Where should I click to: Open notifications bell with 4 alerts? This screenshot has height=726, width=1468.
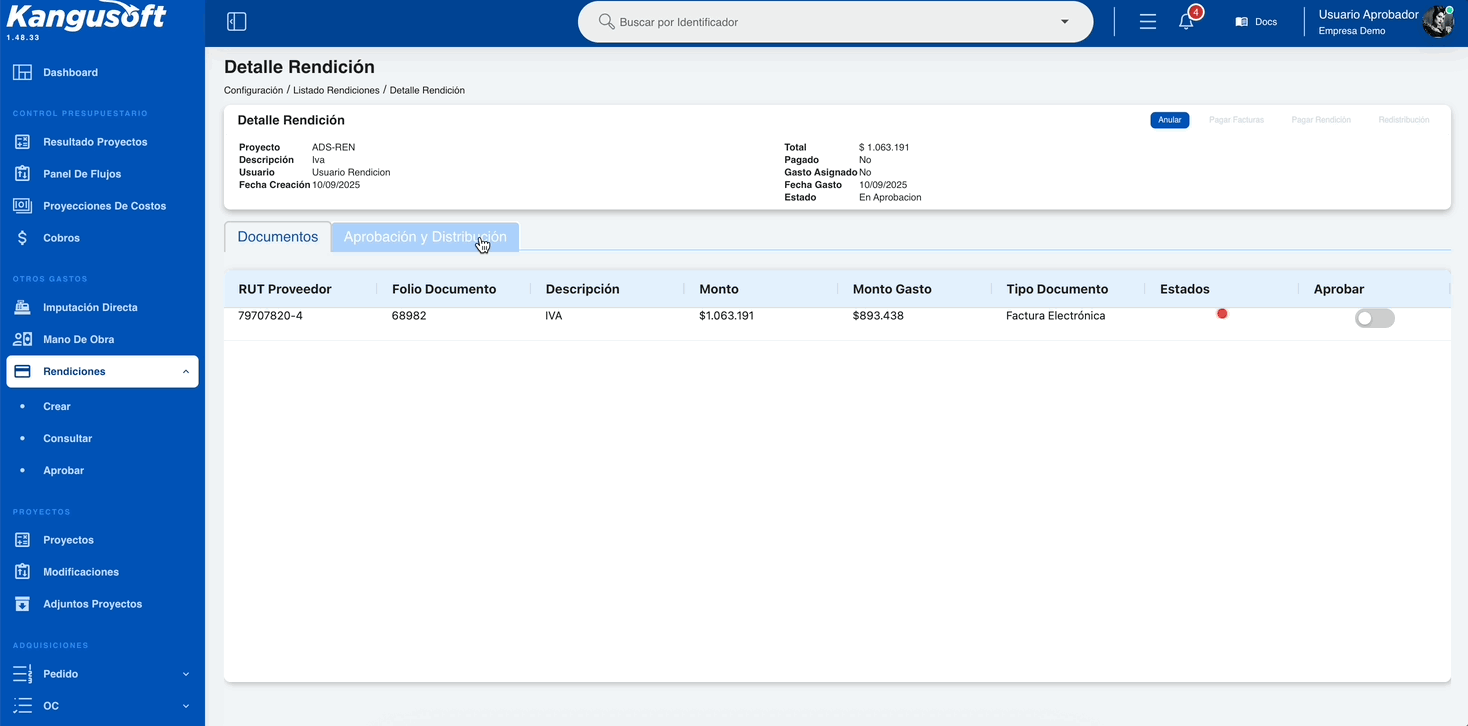coord(1187,21)
